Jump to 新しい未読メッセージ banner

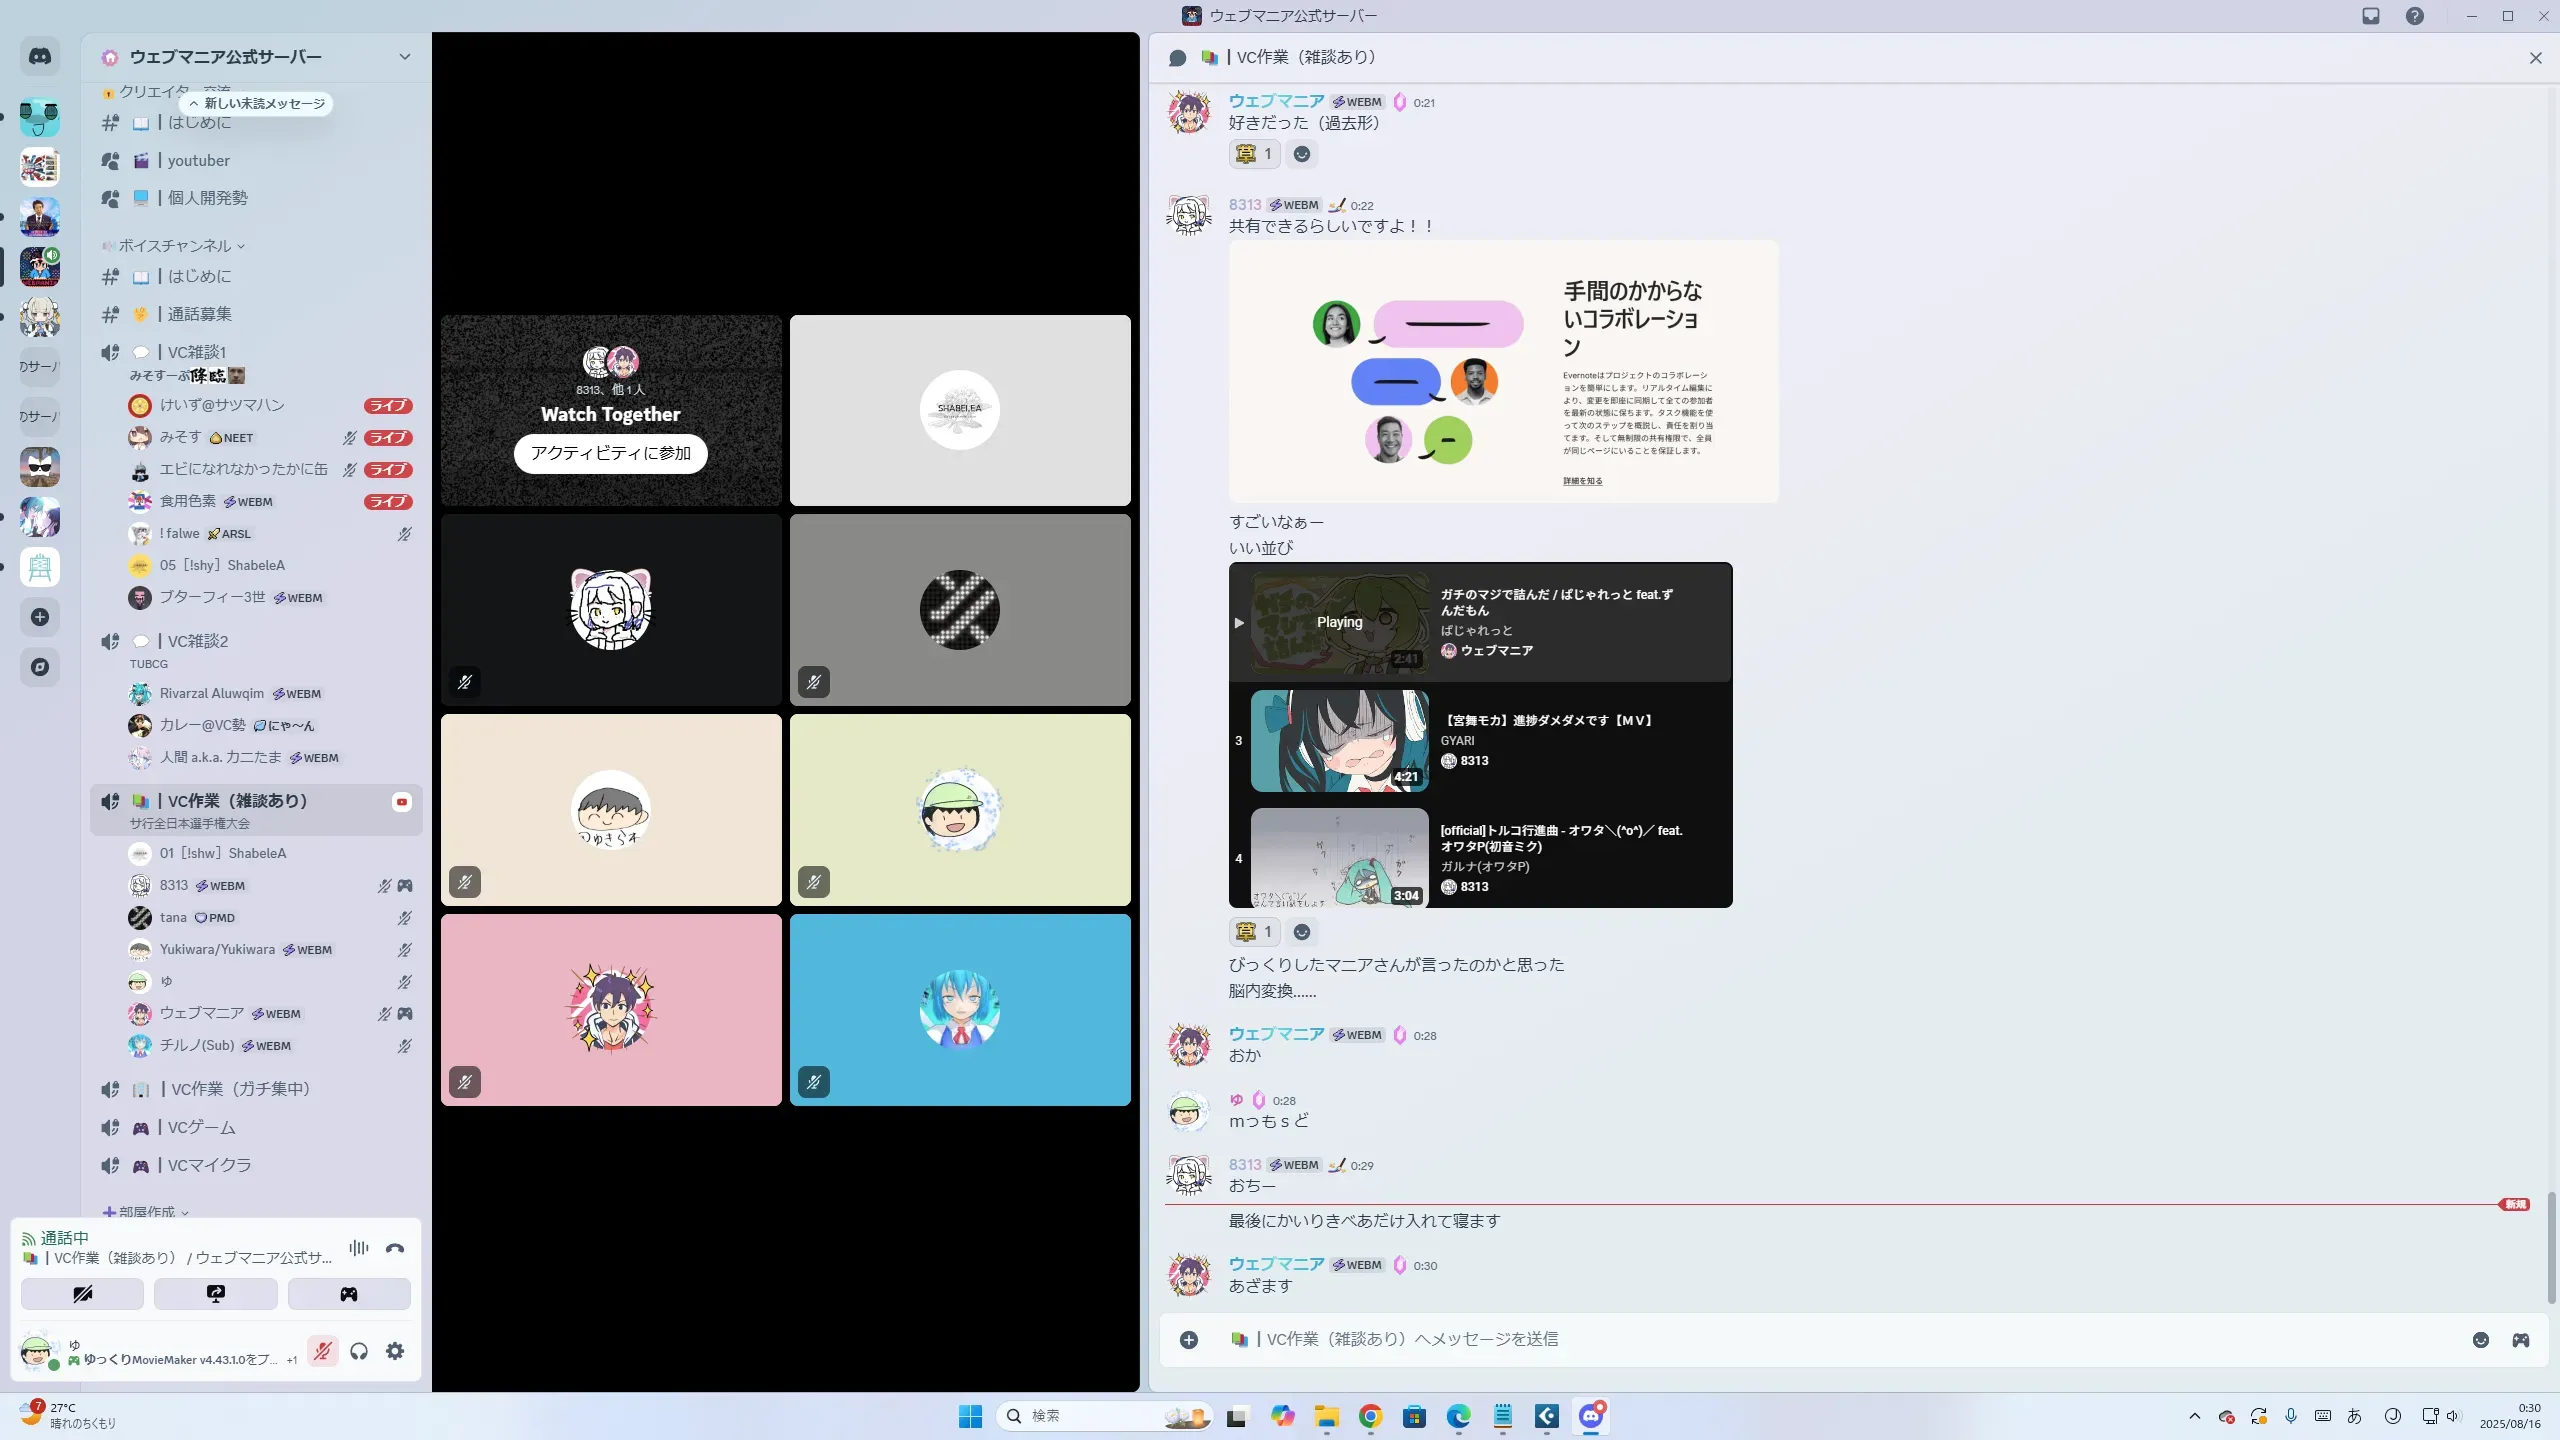click(257, 103)
